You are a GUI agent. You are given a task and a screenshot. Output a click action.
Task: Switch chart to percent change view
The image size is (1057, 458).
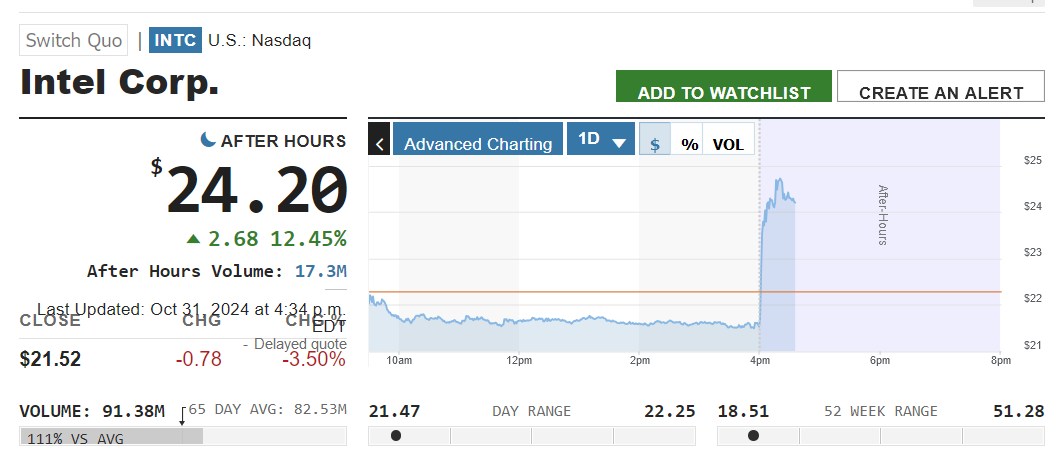[689, 143]
